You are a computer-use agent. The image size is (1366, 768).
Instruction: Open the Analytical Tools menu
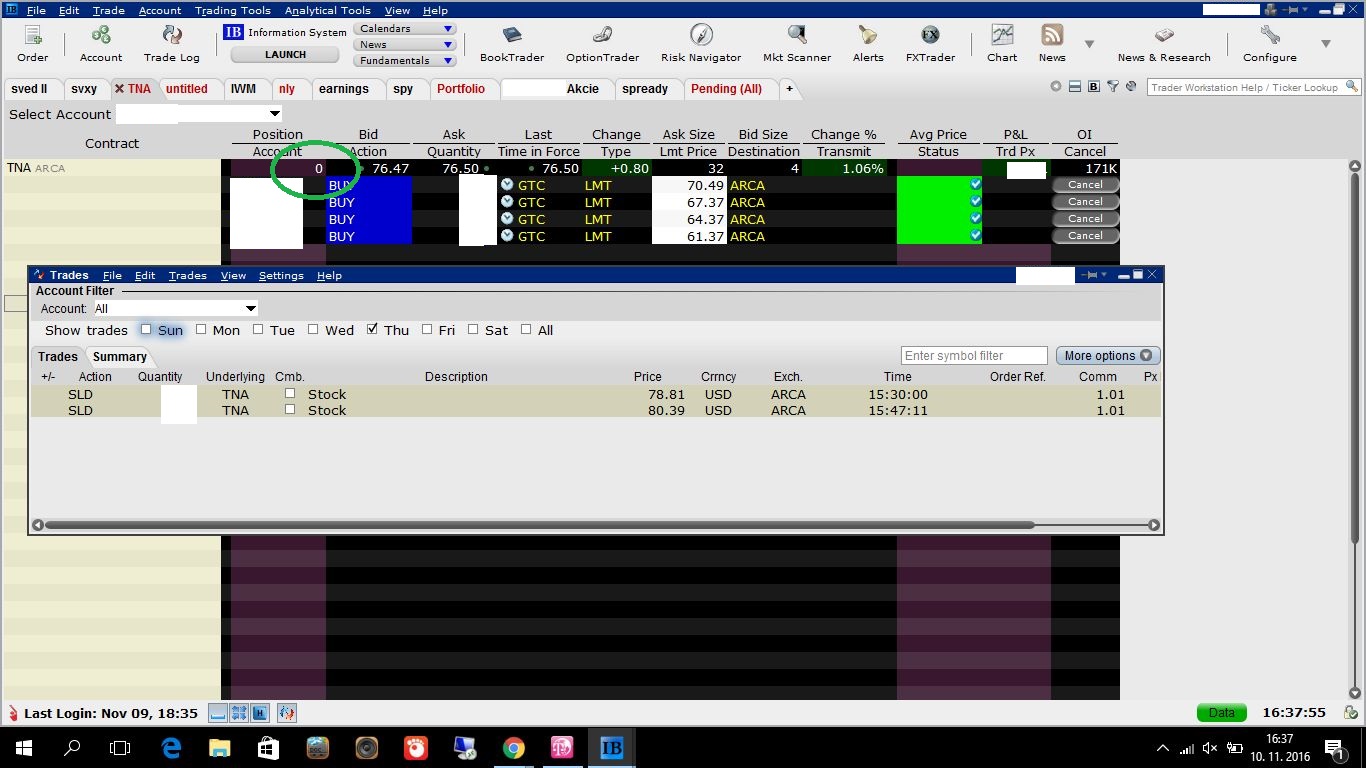click(328, 10)
